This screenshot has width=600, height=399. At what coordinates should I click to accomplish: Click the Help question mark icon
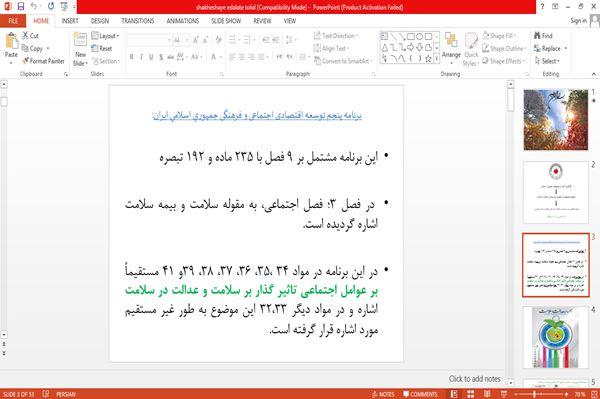[542, 7]
